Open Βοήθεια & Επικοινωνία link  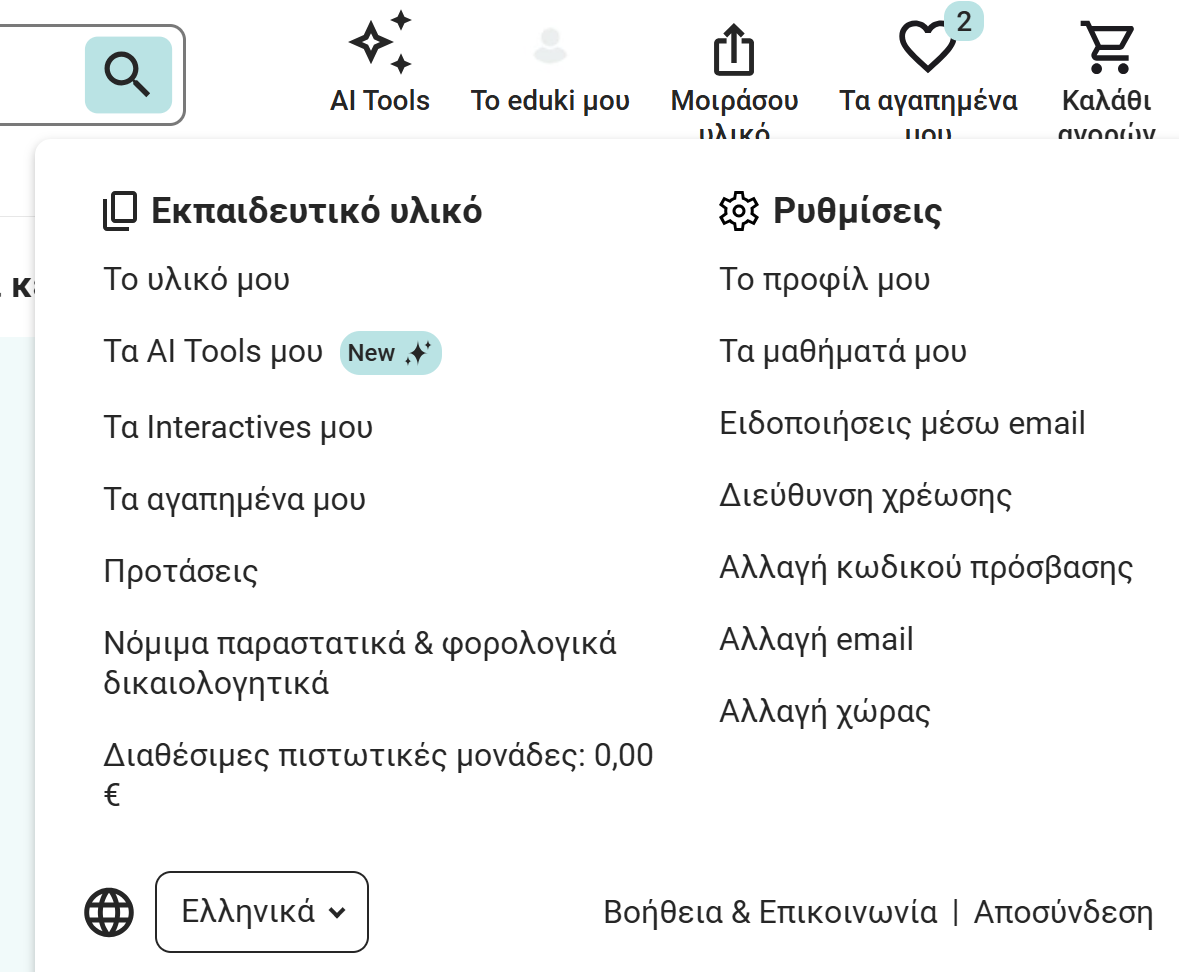(770, 912)
